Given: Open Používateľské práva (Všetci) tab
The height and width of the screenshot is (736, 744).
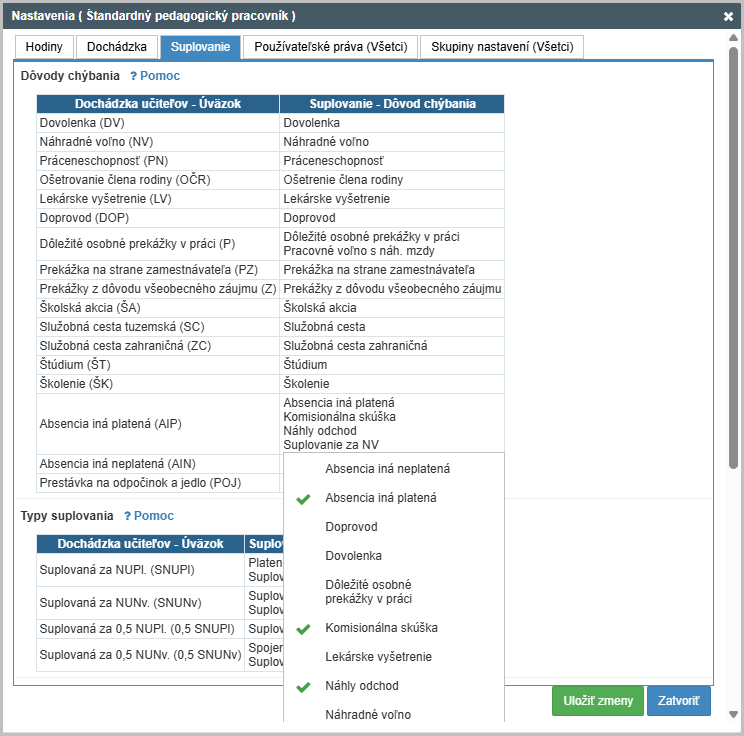Looking at the screenshot, I should click(330, 47).
